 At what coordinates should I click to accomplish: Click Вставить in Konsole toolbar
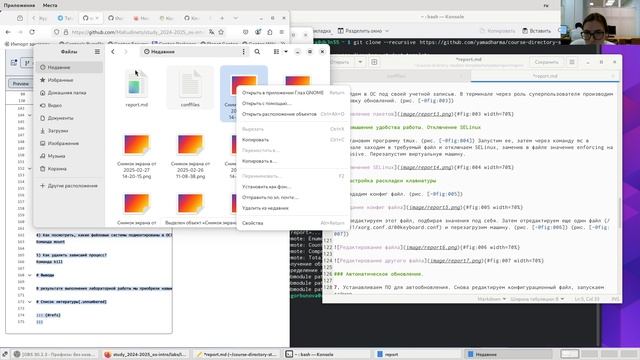click(536, 31)
